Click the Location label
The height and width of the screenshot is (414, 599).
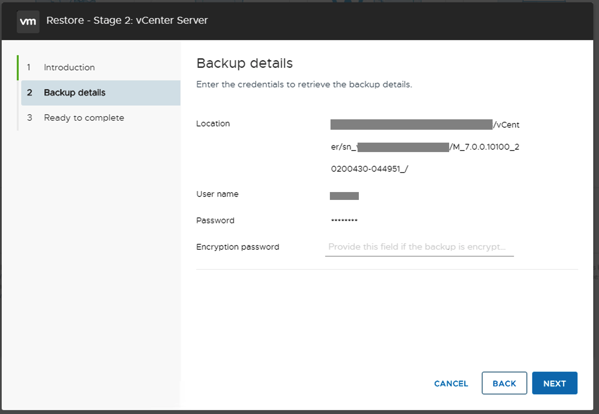point(213,124)
